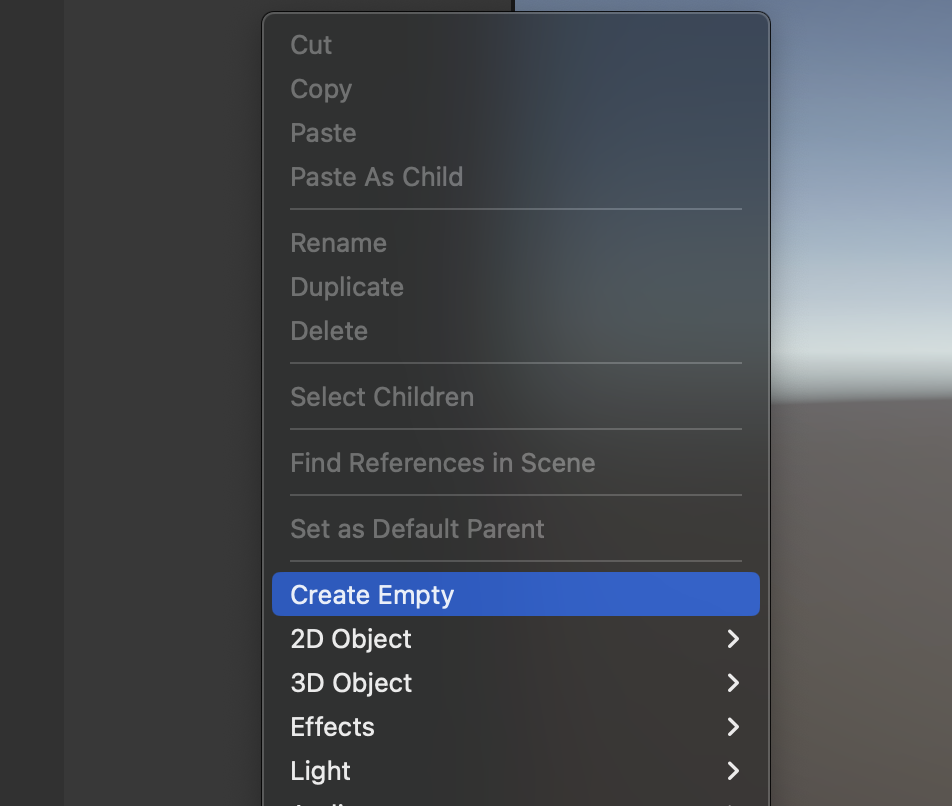Expand the 2D Object submenu arrow

tap(733, 639)
